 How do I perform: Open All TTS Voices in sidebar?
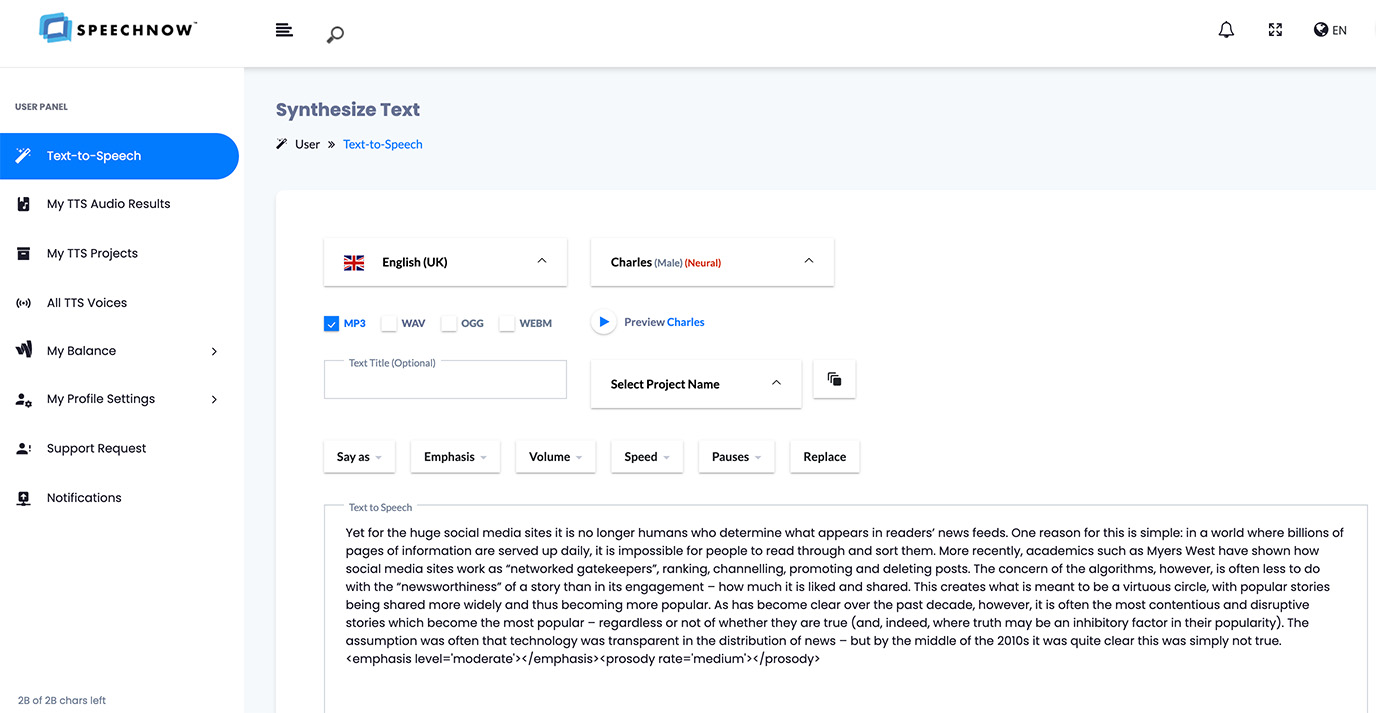point(87,303)
